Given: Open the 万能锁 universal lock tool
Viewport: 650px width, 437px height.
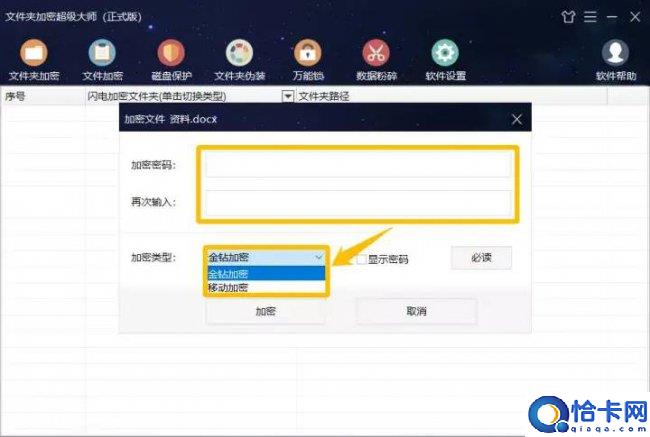Looking at the screenshot, I should (x=308, y=60).
